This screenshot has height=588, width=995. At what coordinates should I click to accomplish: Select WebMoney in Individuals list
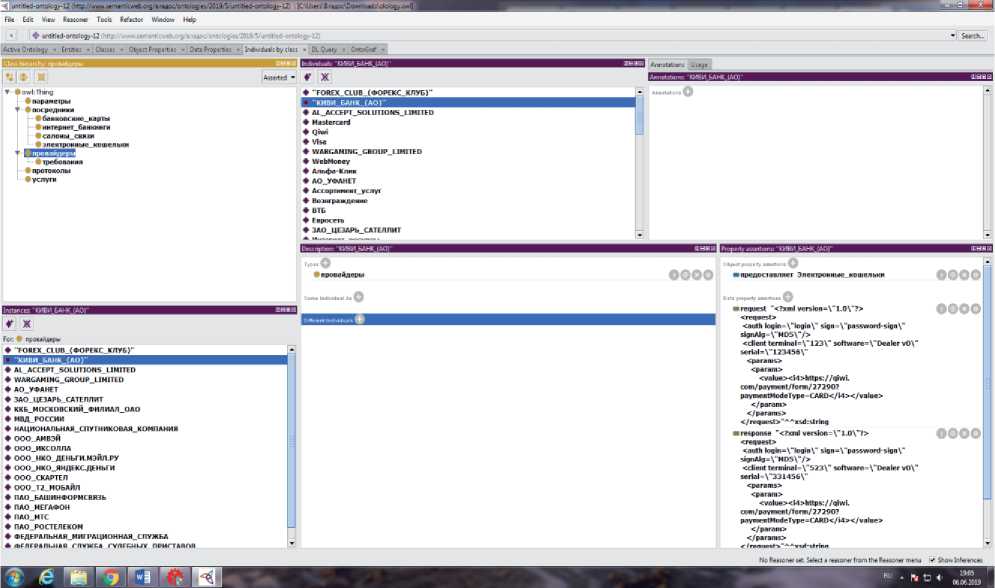point(331,161)
